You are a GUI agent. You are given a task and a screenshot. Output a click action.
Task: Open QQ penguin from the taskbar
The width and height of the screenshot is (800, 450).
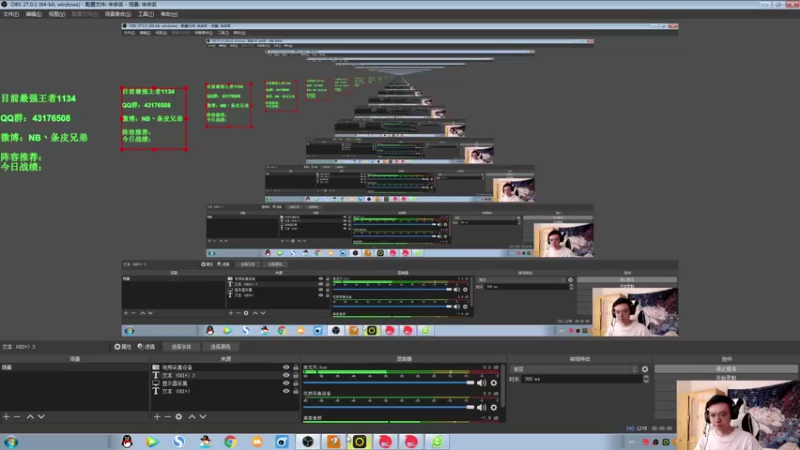coord(127,442)
